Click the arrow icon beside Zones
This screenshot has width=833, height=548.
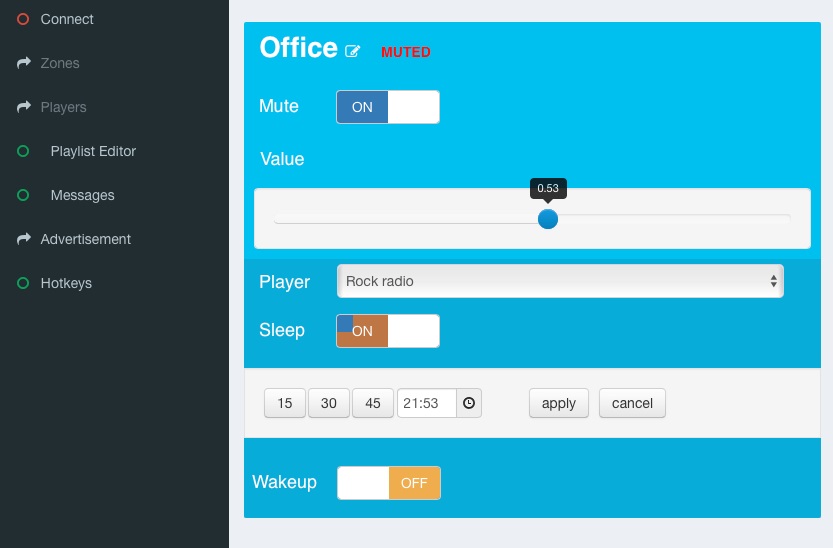coord(24,63)
